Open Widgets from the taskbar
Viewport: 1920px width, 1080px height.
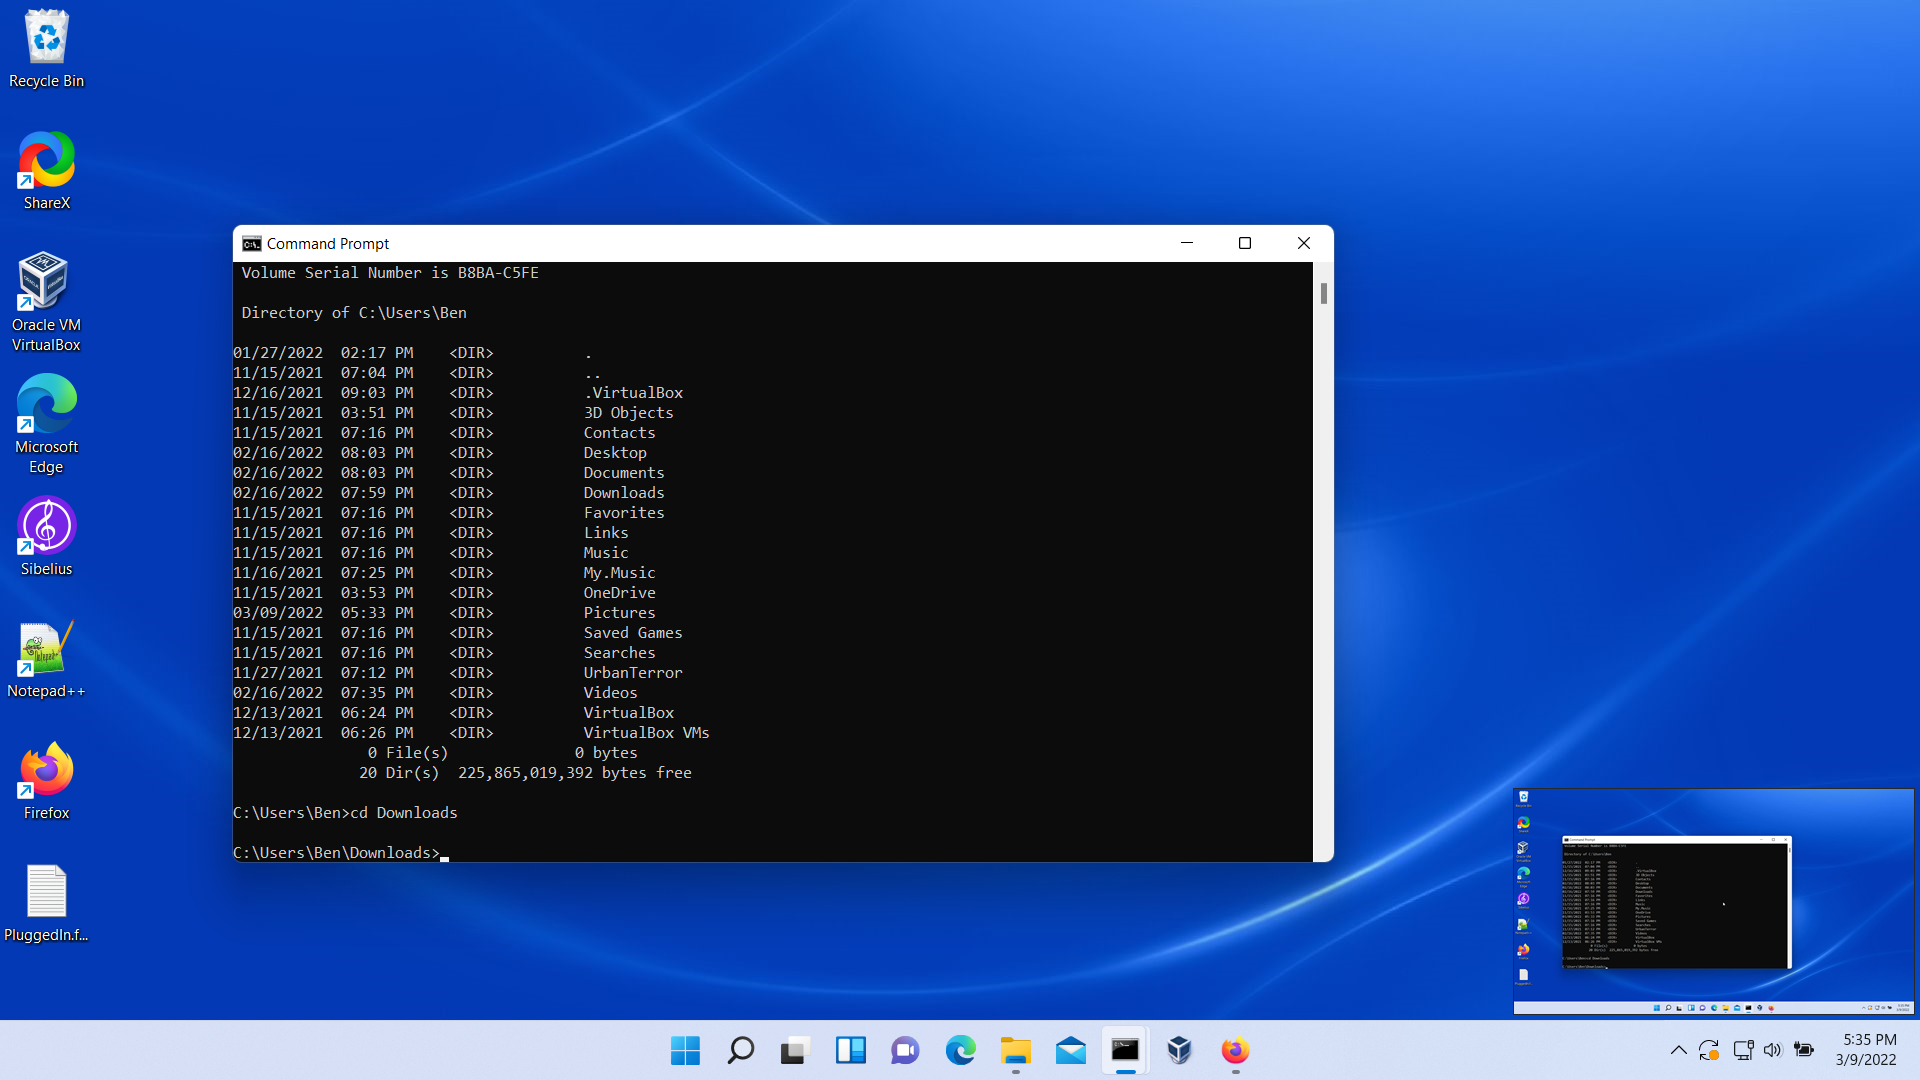(850, 1050)
